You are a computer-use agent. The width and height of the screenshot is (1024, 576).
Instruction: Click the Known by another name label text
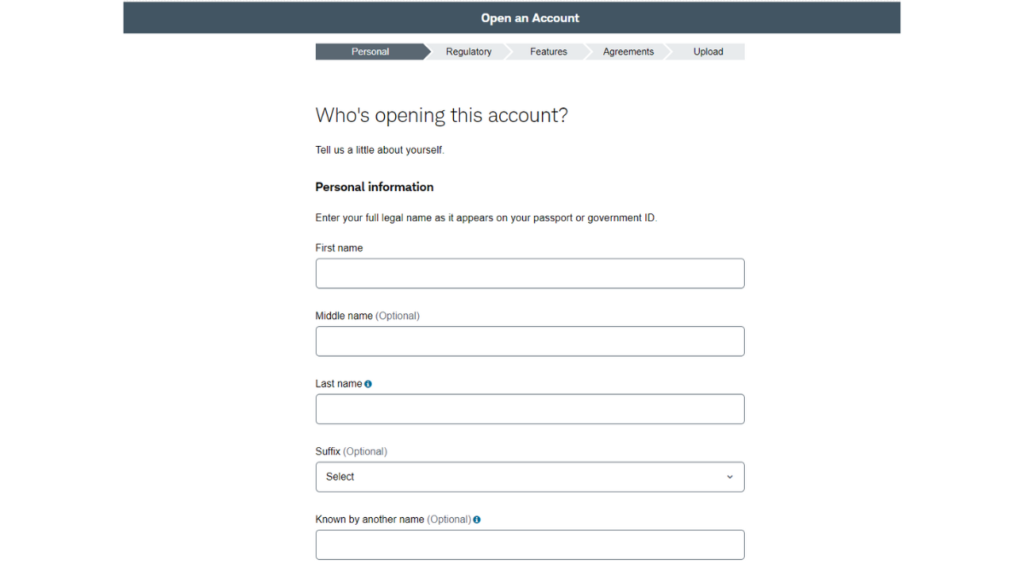coord(370,520)
